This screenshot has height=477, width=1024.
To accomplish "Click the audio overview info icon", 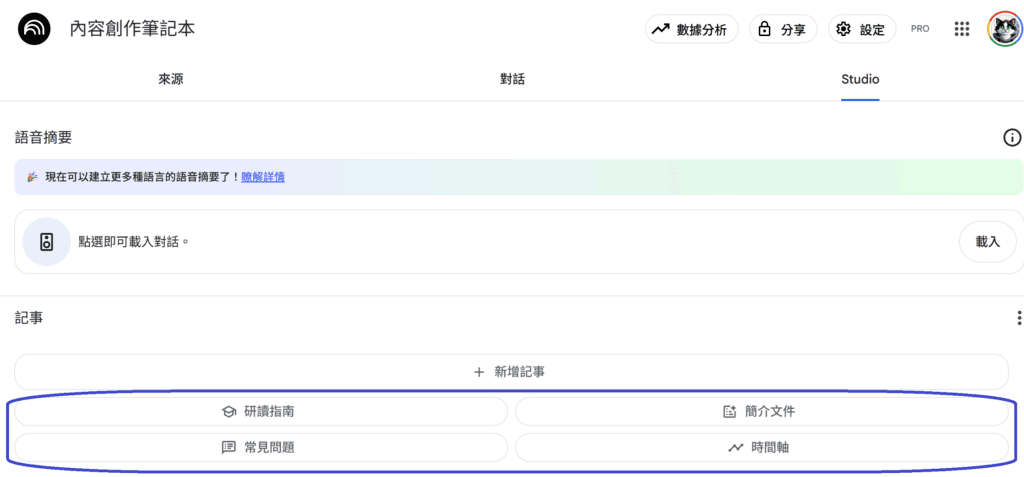I will click(x=1012, y=138).
